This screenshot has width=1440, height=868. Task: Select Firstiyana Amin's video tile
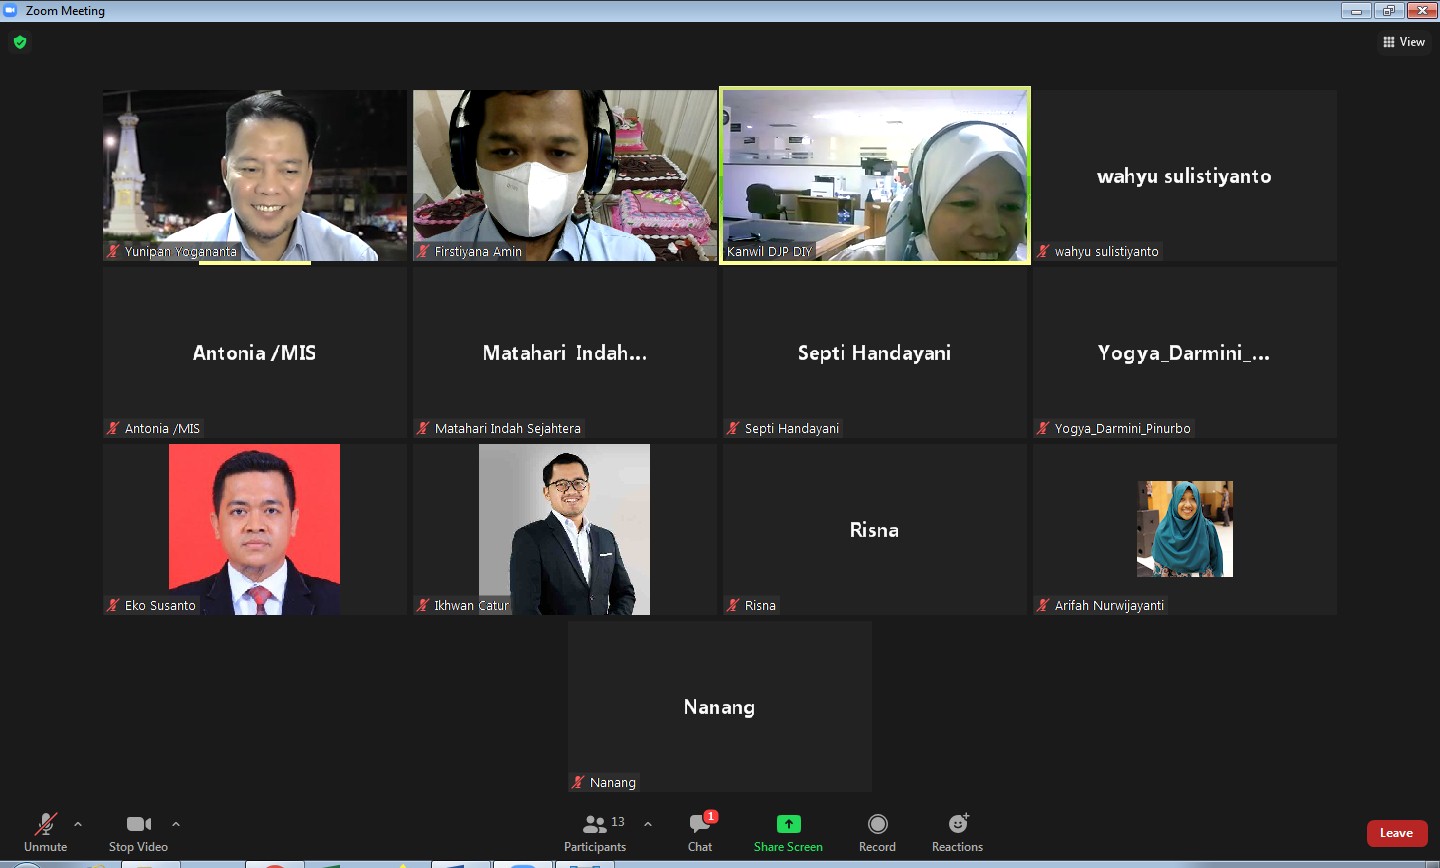coord(565,176)
